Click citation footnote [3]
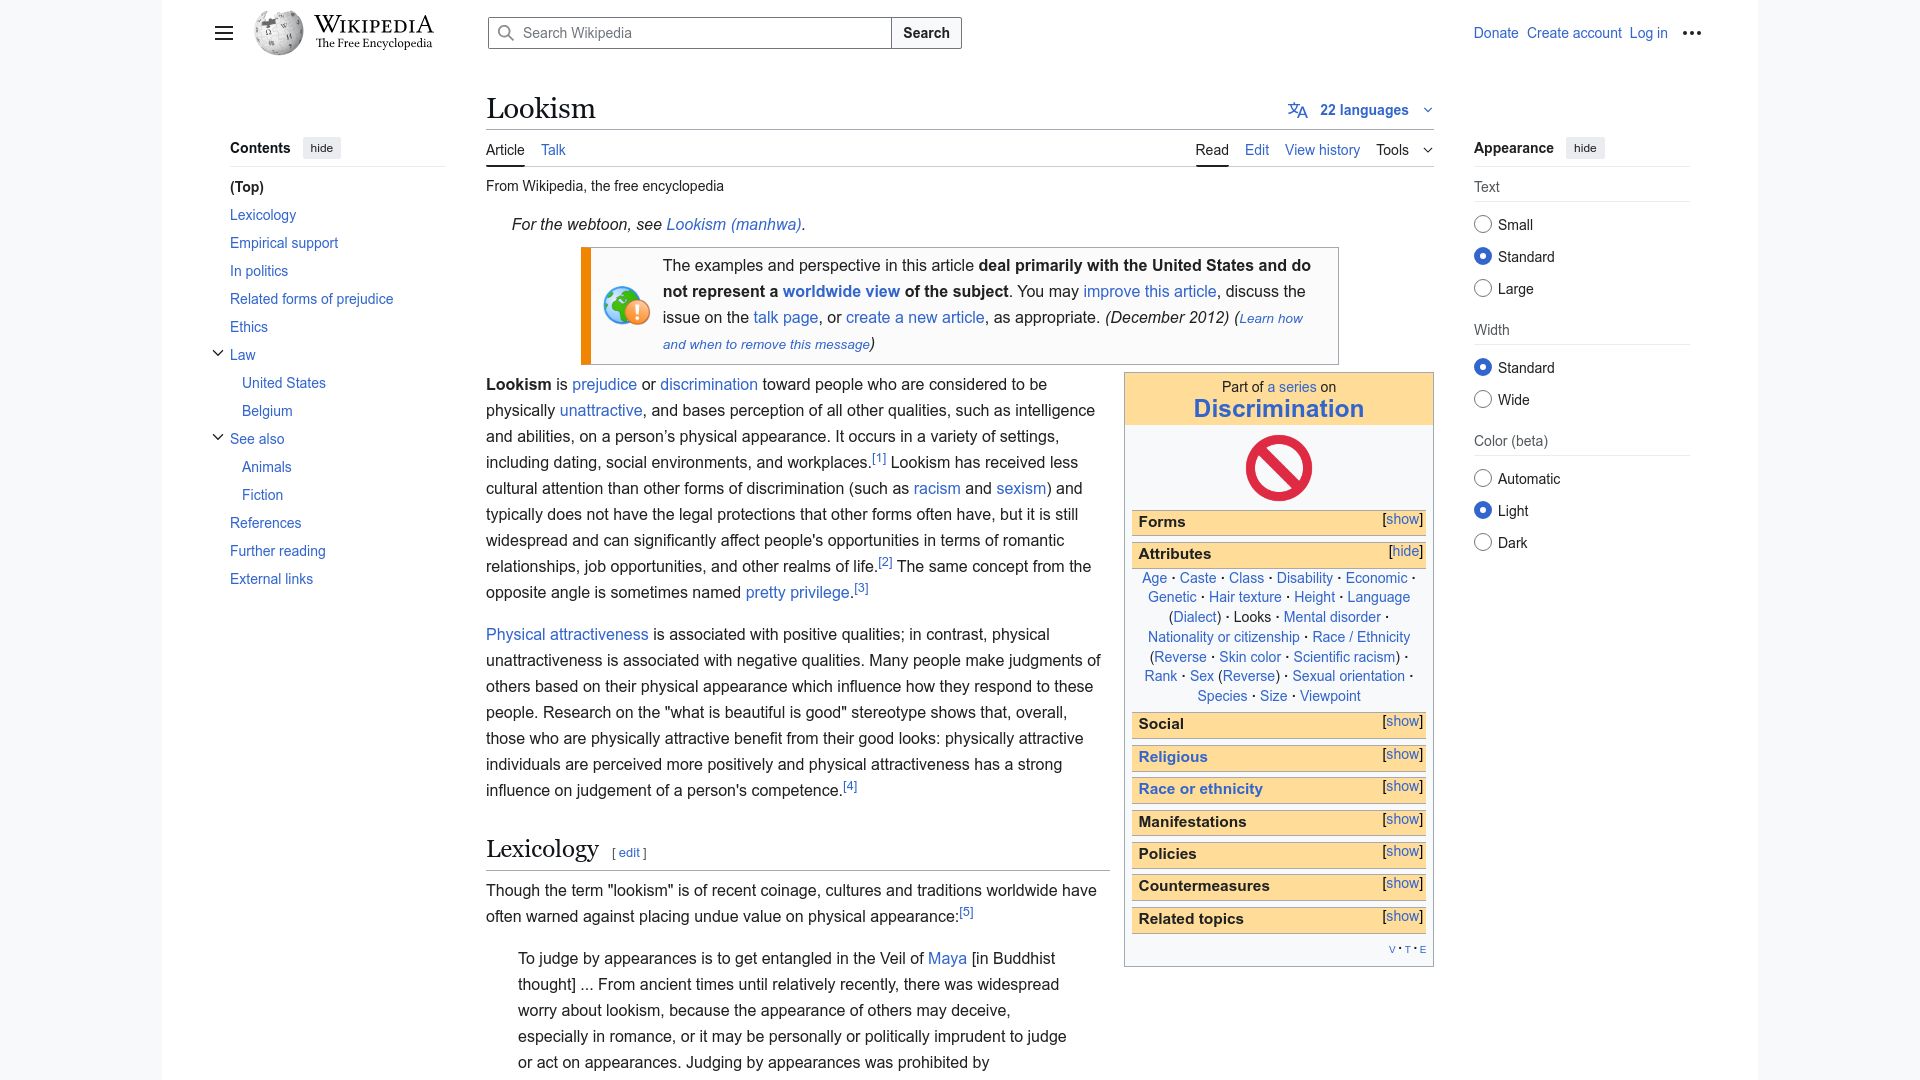Screen dimensions: 1920x1080 coord(861,588)
